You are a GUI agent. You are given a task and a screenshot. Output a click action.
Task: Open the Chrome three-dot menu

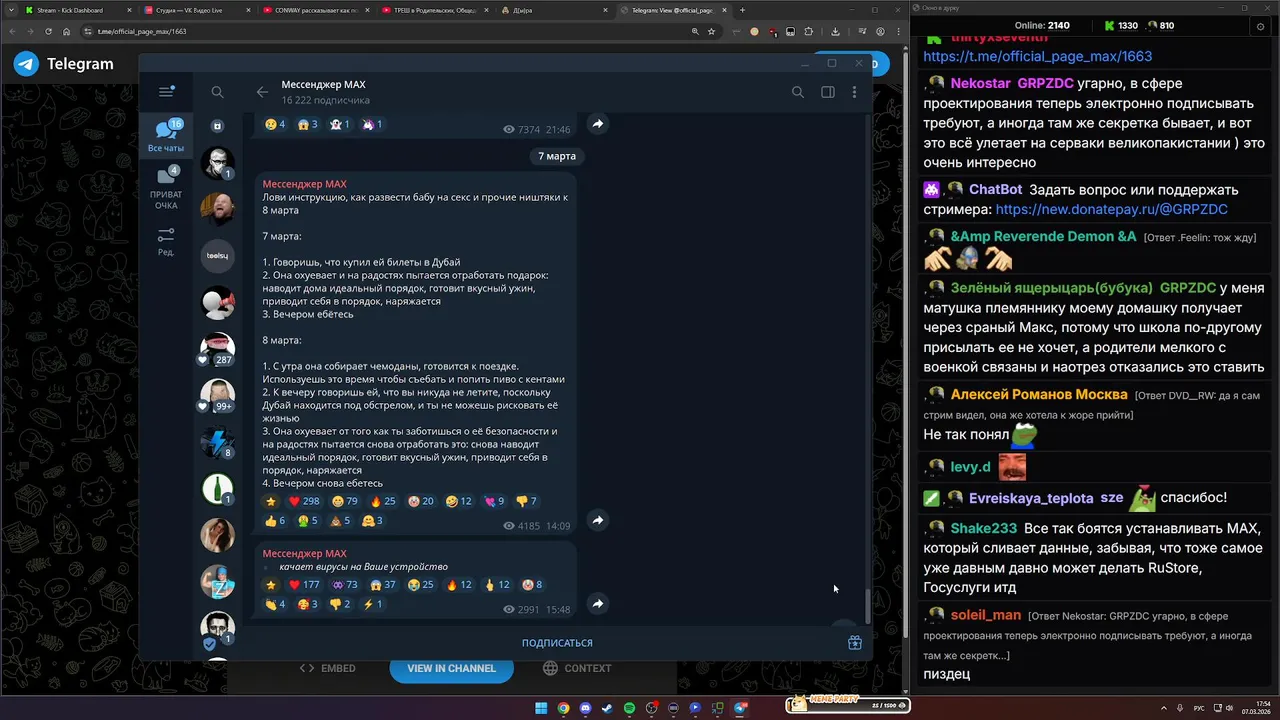point(897,31)
